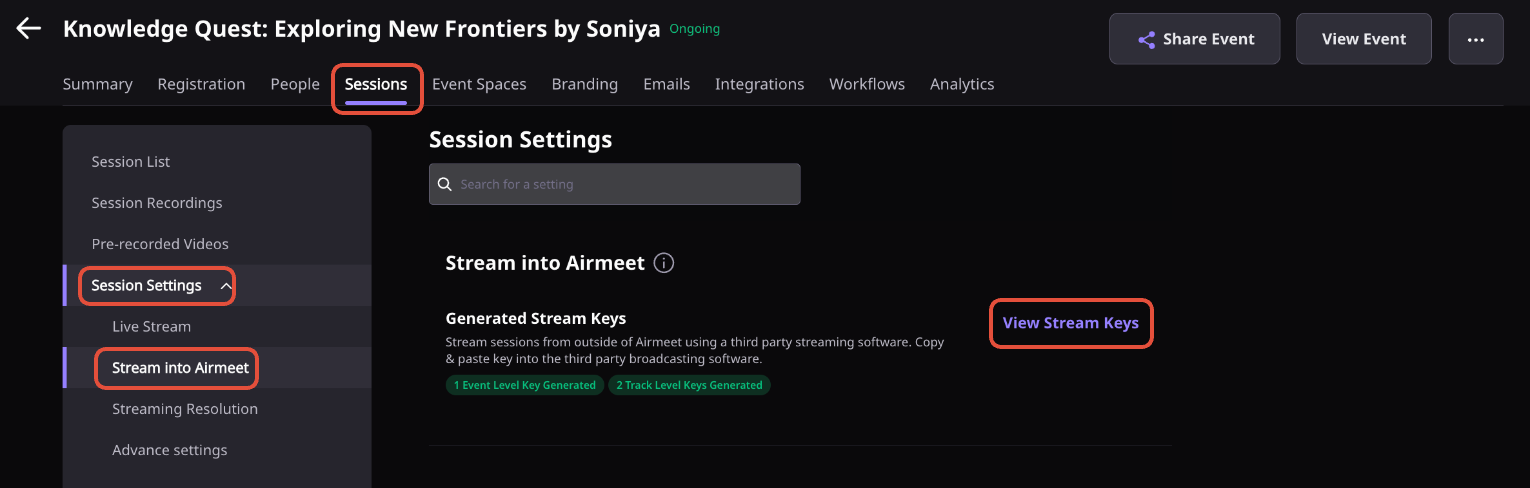Collapse the Session Settings chevron

[226, 286]
